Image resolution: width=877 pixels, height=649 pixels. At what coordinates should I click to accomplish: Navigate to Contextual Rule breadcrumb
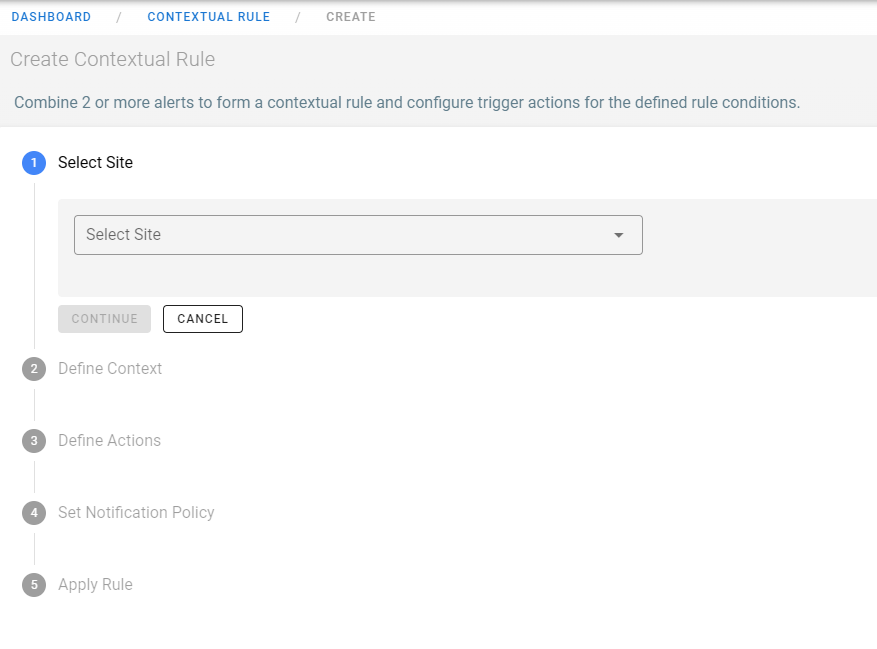208,17
